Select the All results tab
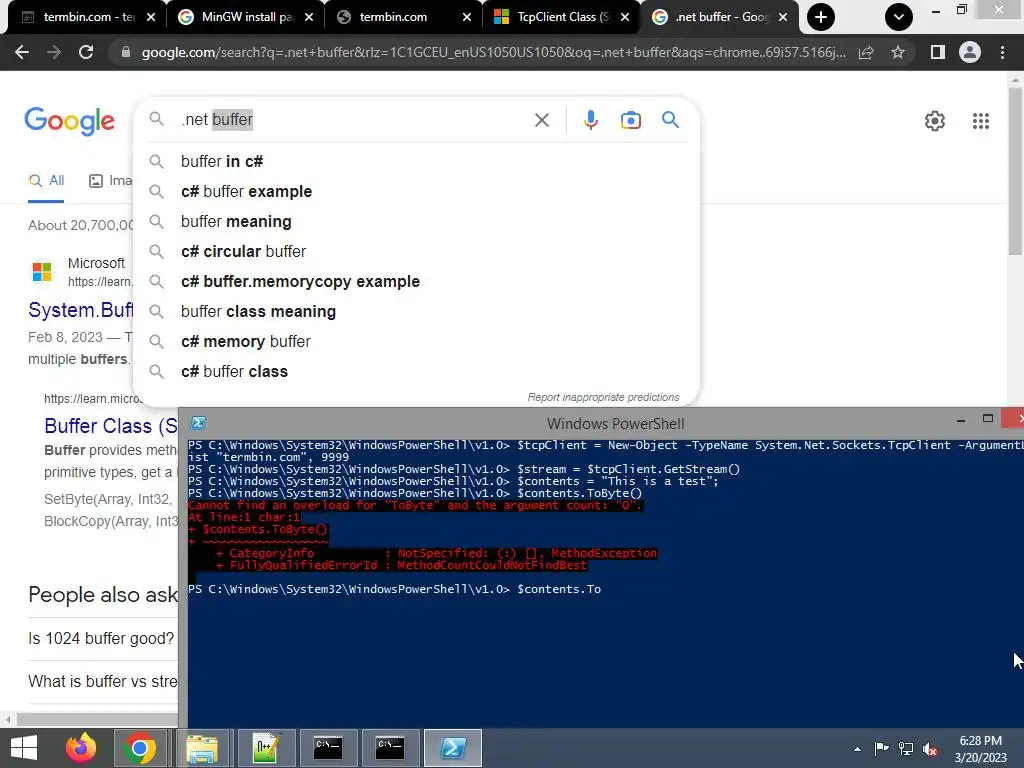 (x=46, y=181)
